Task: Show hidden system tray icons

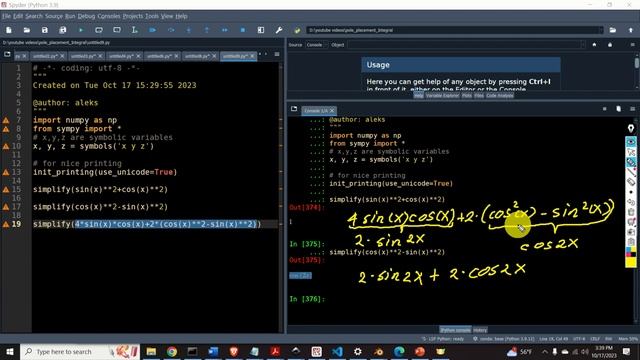Action: coord(544,351)
